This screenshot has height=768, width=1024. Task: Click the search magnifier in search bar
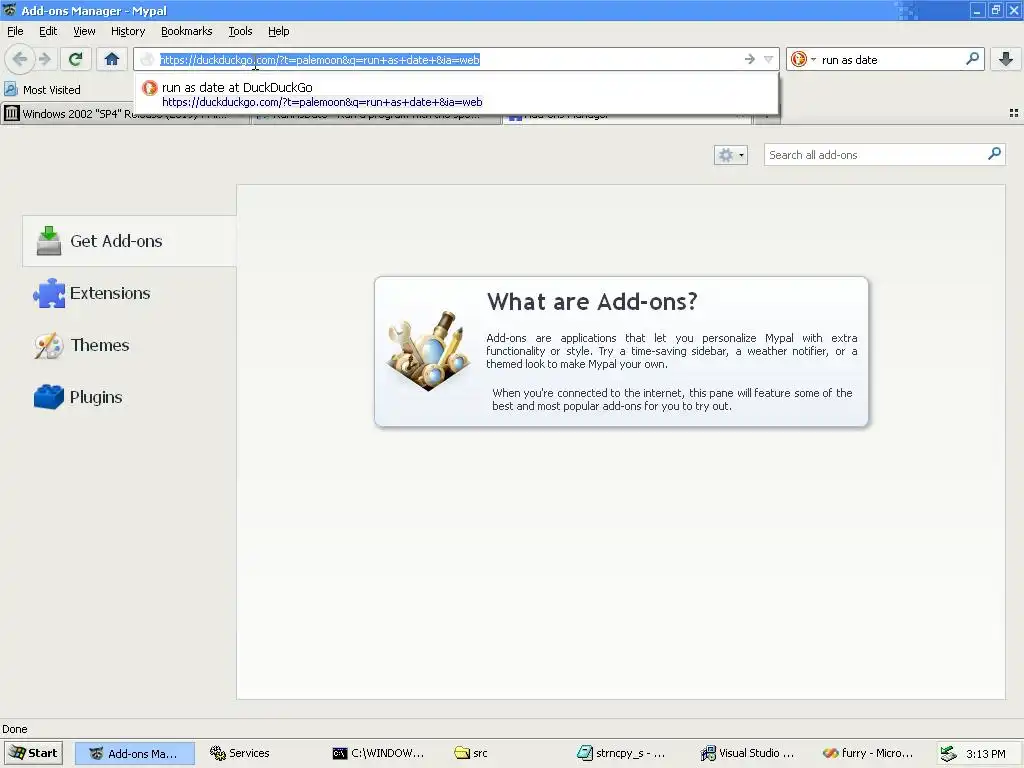coord(972,59)
